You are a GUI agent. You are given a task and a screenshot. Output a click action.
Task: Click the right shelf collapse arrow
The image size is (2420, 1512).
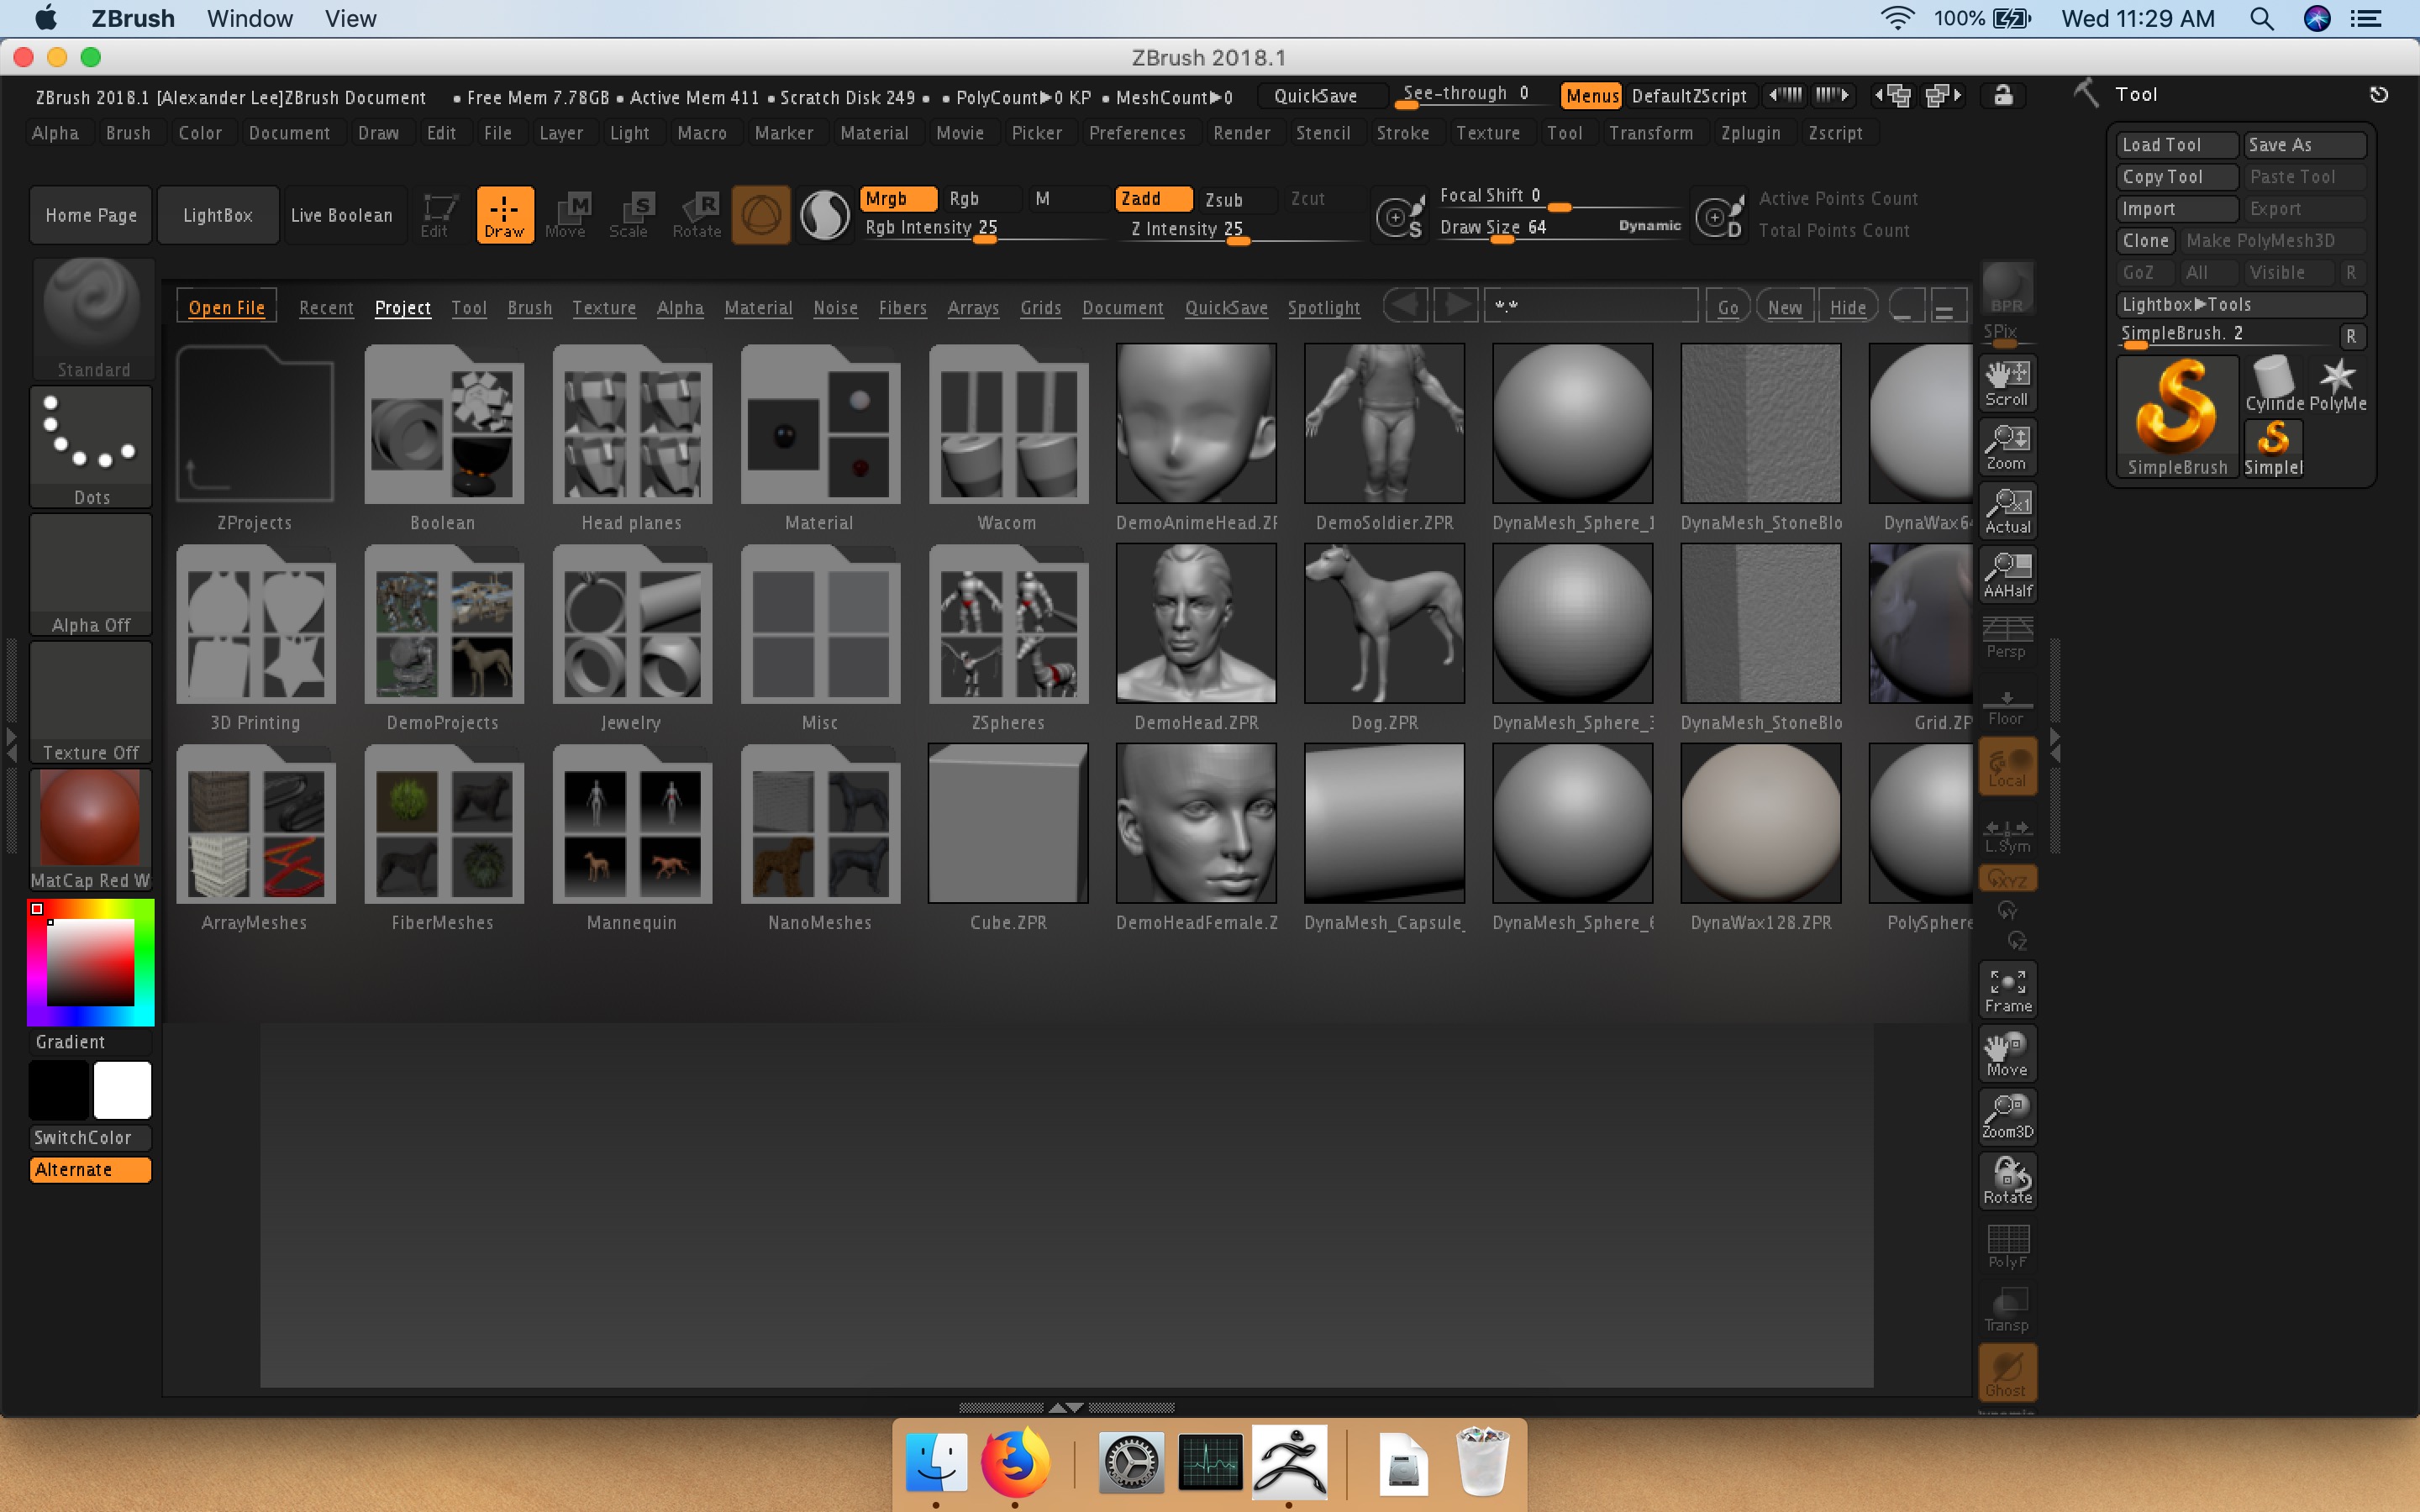click(x=2055, y=744)
